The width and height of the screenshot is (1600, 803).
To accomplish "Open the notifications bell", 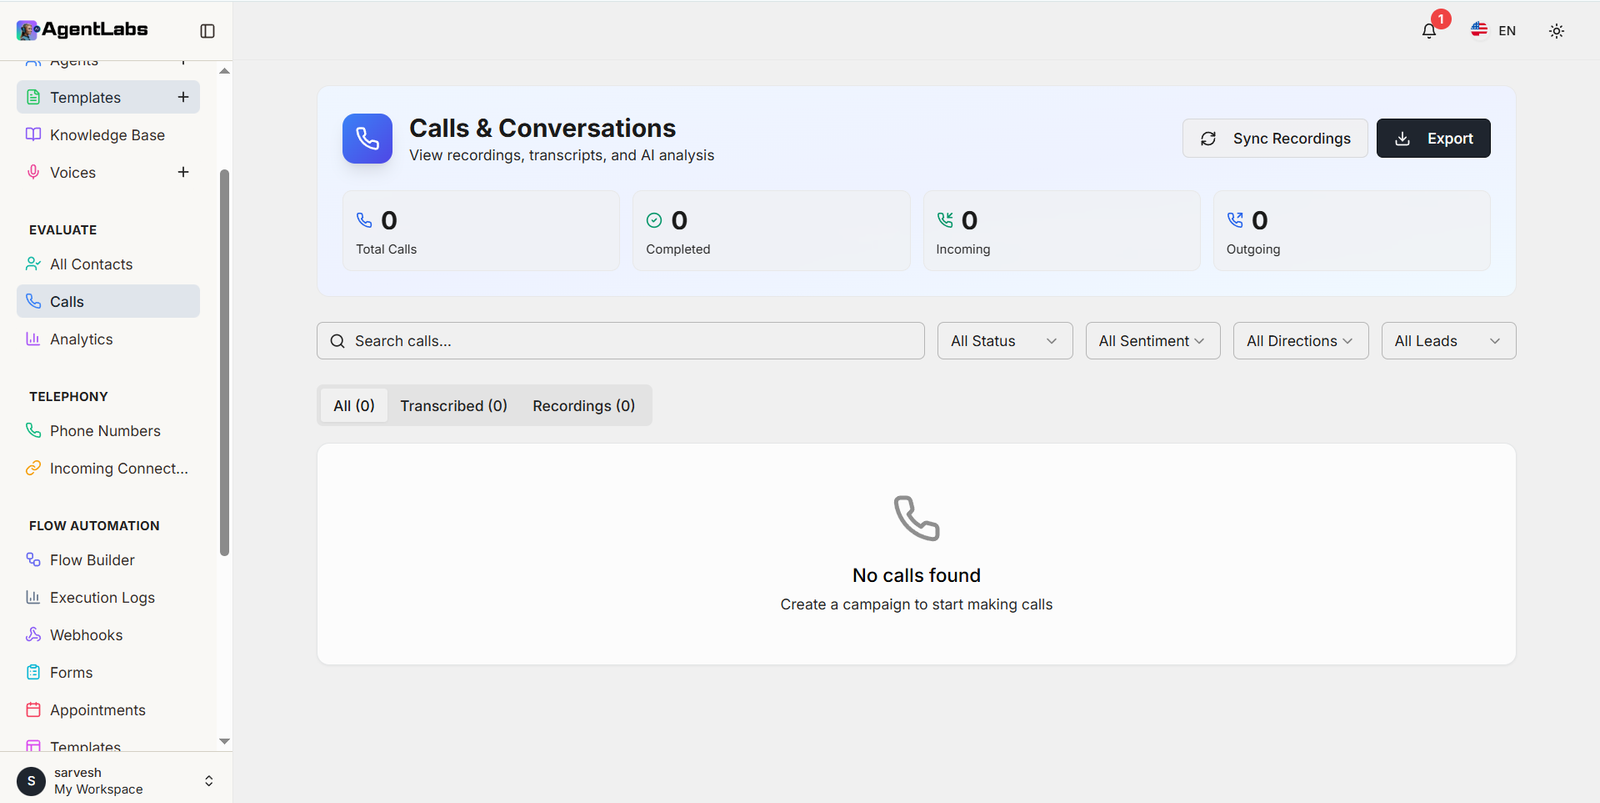I will 1429,31.
